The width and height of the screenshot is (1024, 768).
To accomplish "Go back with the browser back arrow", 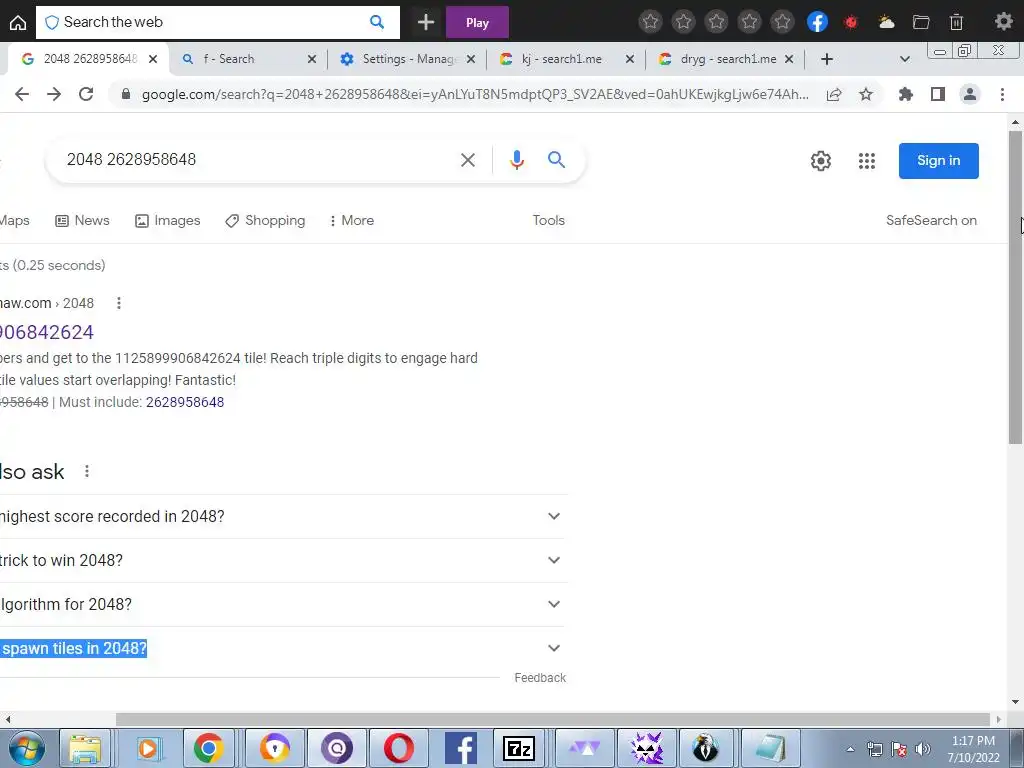I will (x=22, y=94).
